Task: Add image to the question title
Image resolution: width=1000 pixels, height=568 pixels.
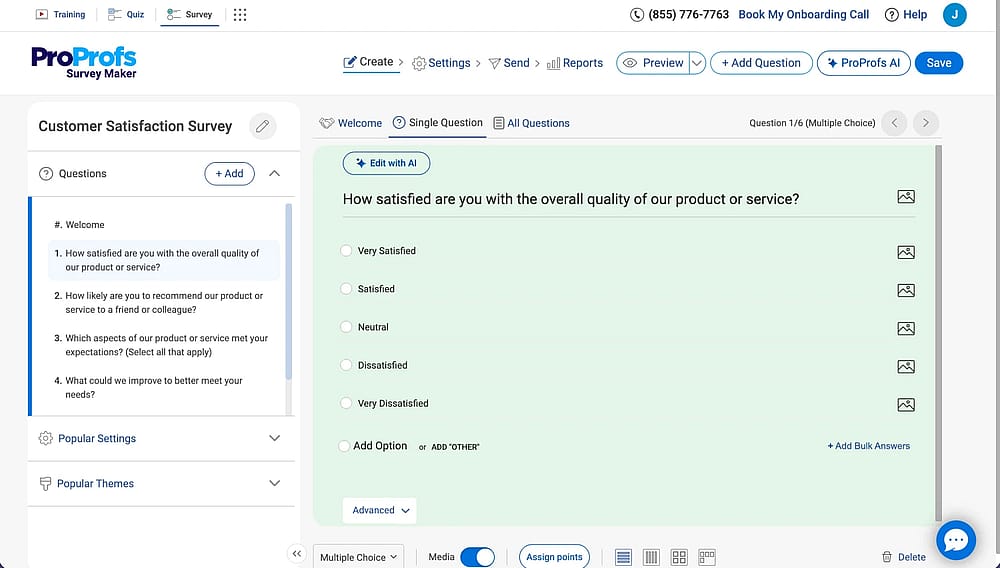Action: pos(906,197)
